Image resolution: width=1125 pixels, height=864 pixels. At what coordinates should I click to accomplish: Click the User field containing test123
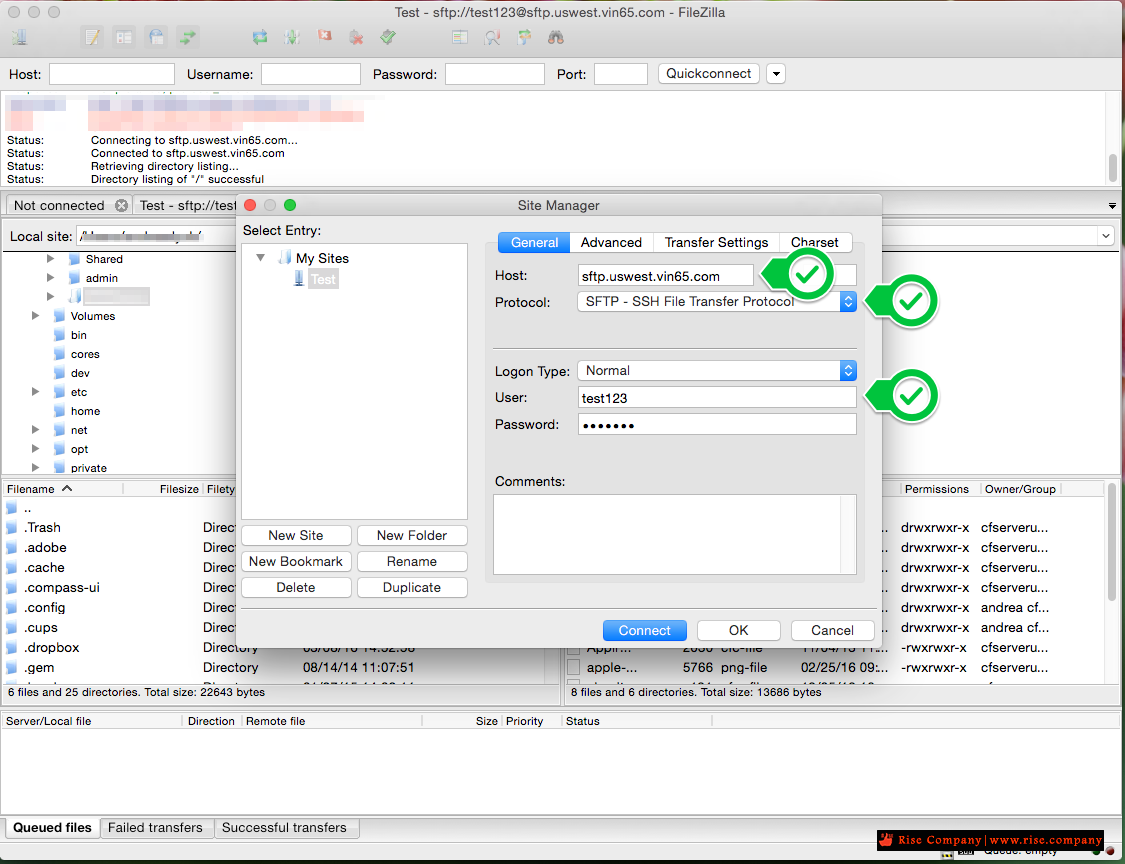[717, 398]
